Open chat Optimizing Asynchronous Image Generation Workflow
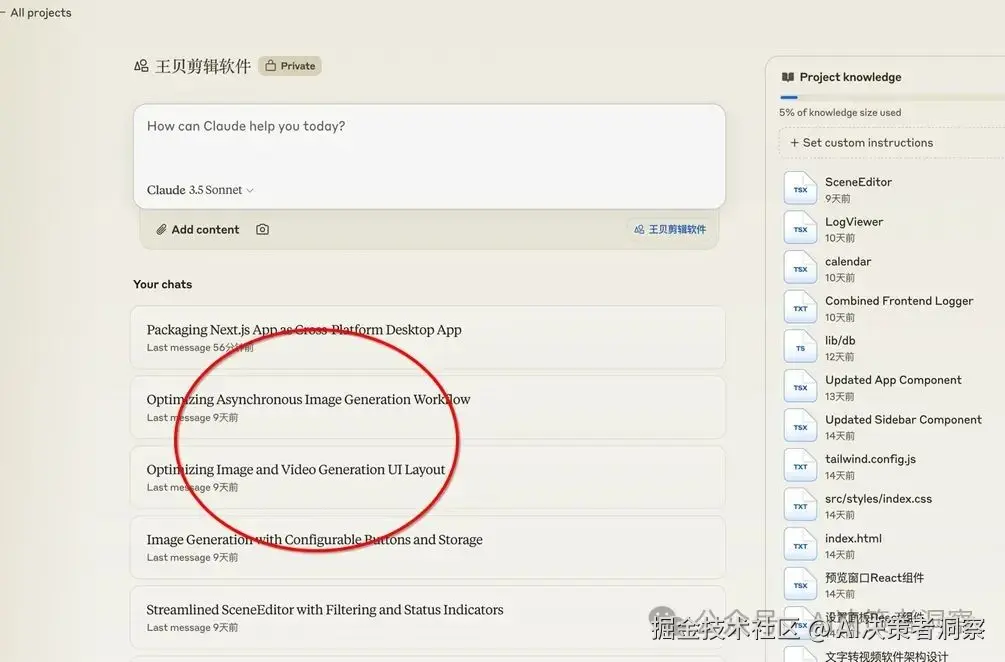Image resolution: width=1005 pixels, height=662 pixels. 428,407
